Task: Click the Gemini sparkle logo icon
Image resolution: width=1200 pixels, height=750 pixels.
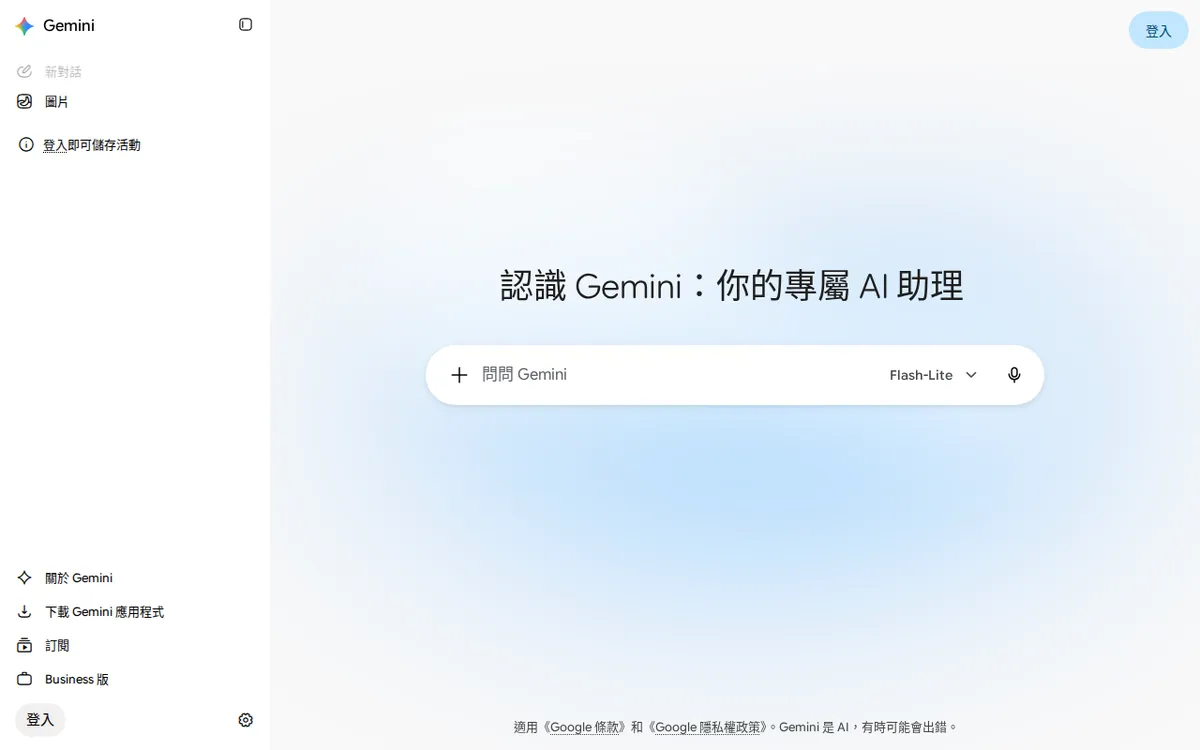Action: [x=25, y=26]
